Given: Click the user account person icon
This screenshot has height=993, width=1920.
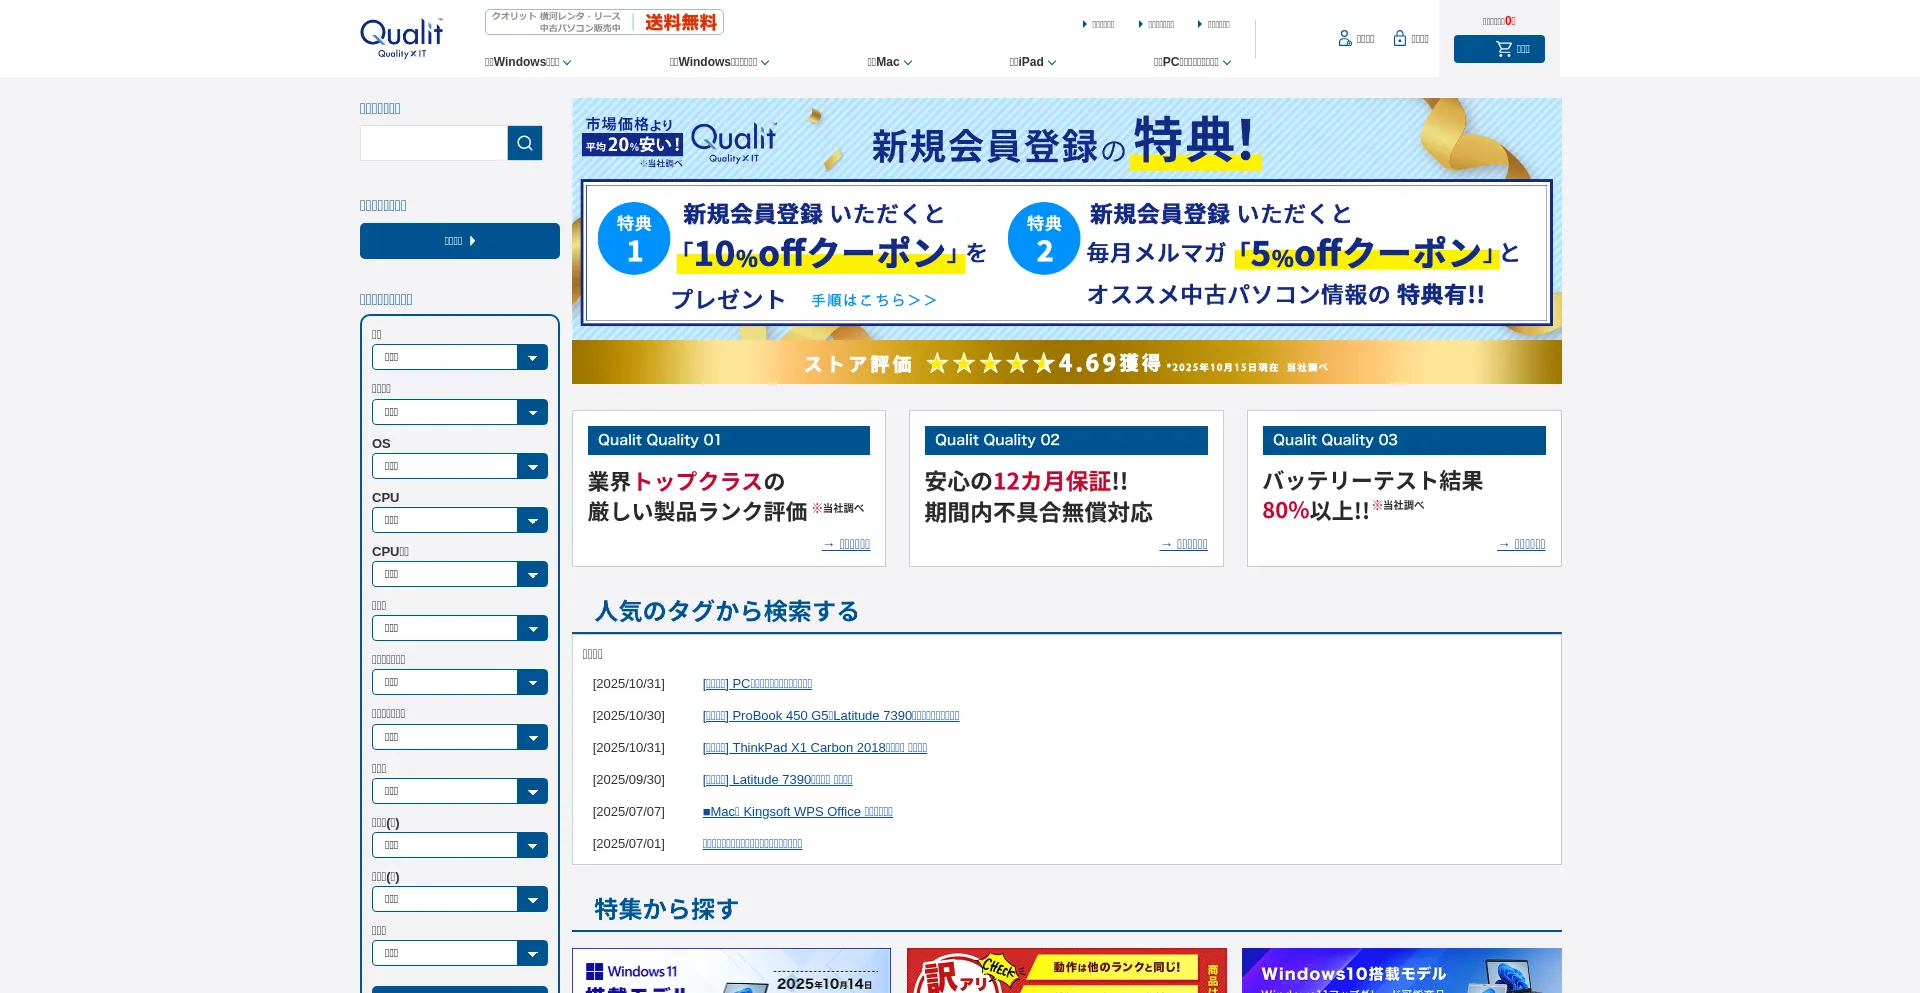Looking at the screenshot, I should 1345,39.
